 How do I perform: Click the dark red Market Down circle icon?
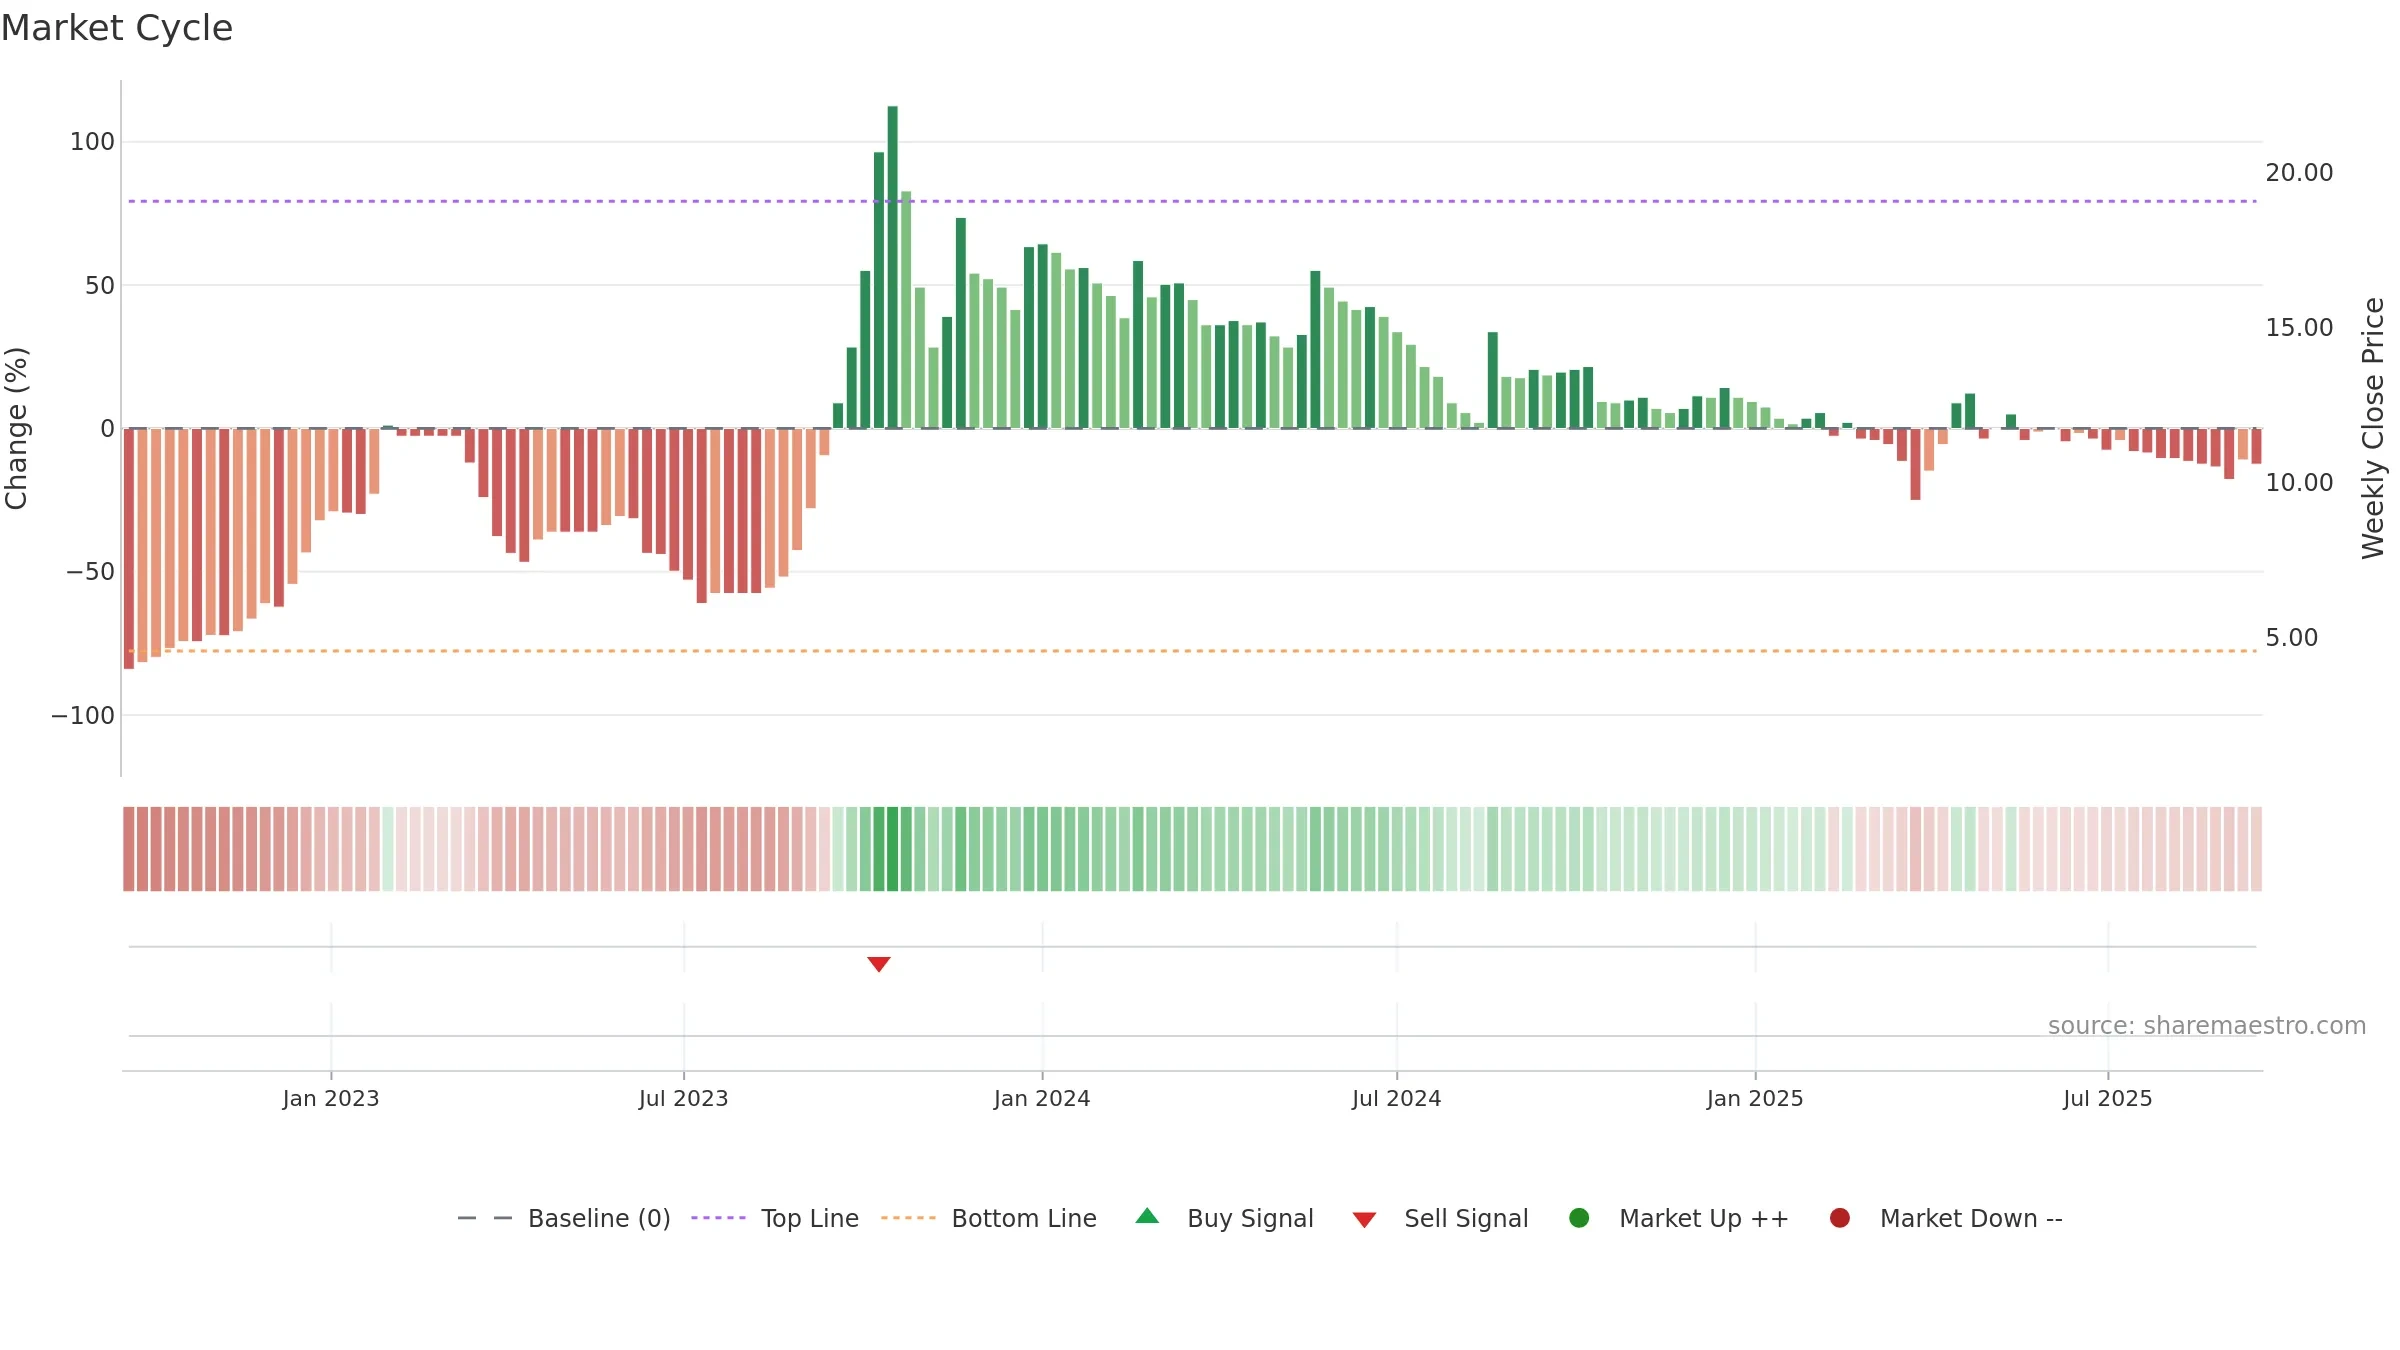tap(1840, 1218)
